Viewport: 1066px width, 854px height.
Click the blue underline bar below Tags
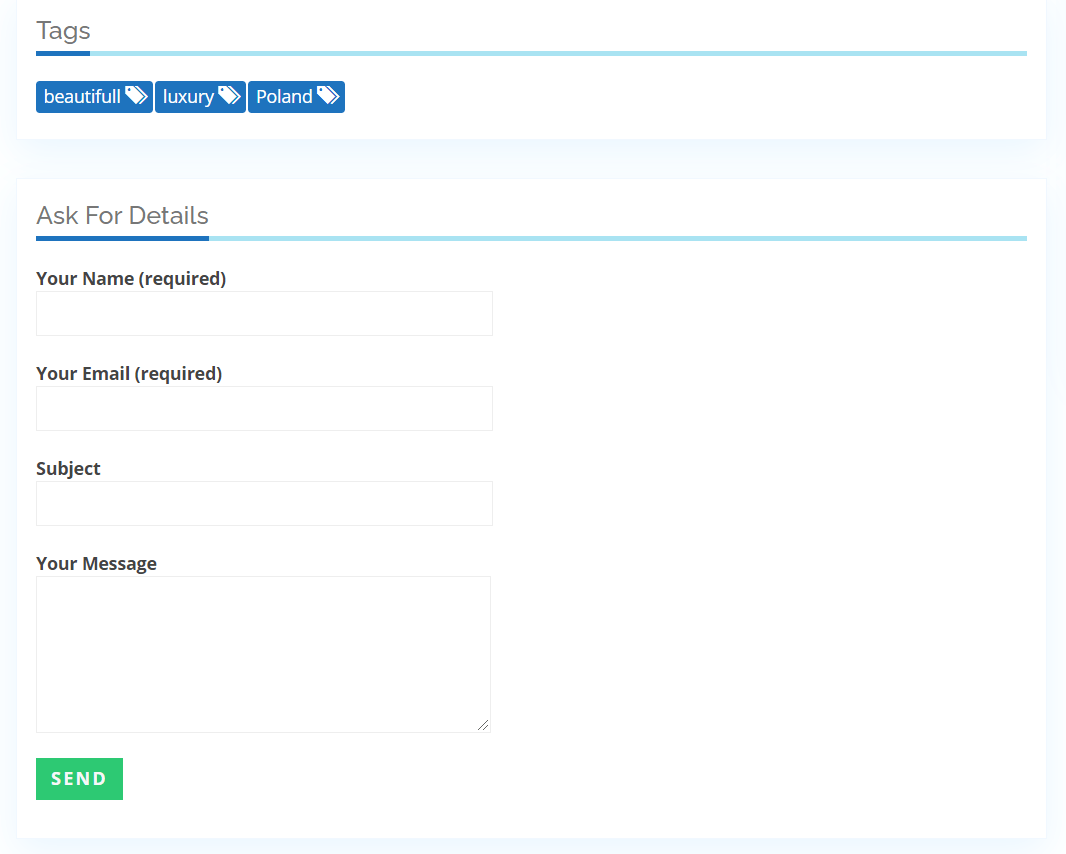(63, 54)
